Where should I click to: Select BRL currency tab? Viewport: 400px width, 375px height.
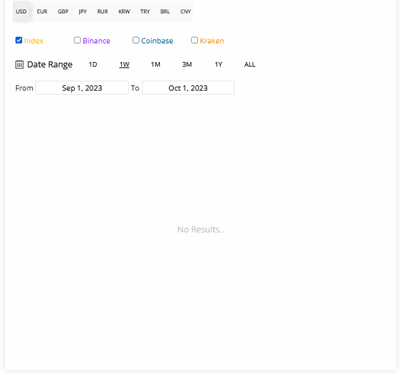point(165,12)
